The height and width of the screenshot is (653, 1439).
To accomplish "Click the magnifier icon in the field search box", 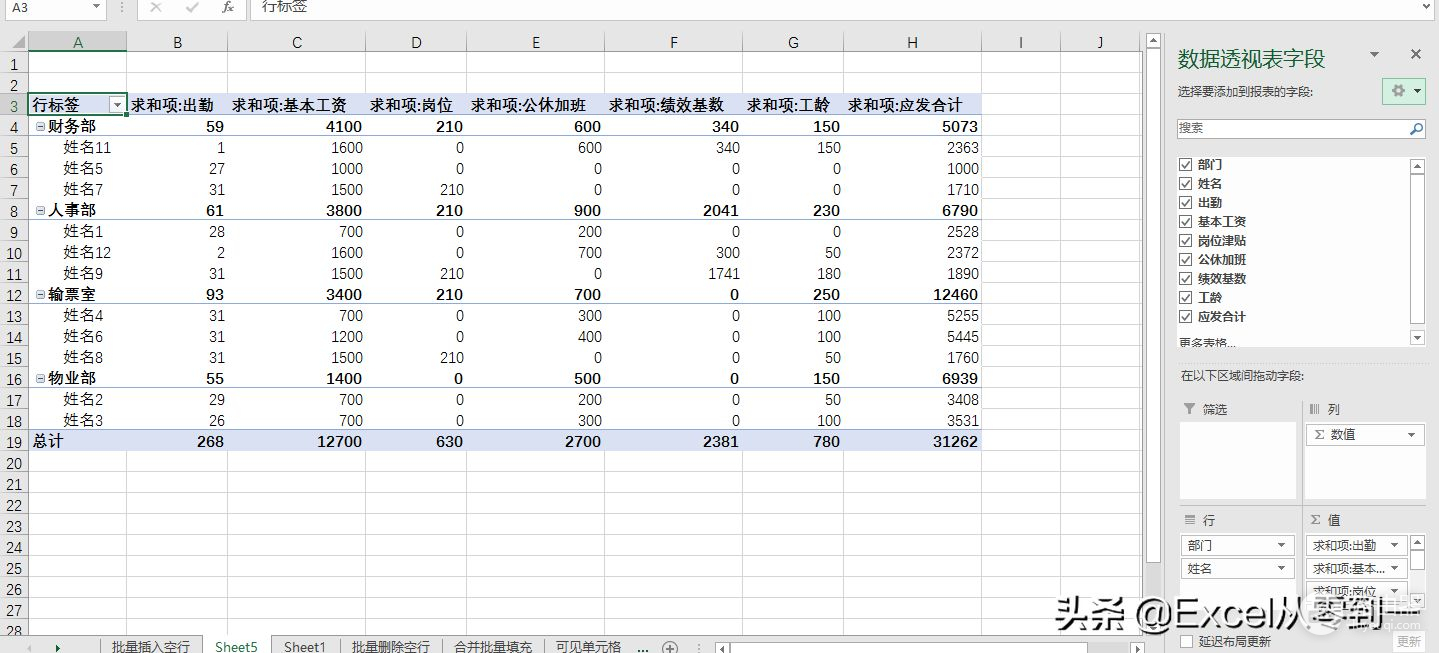I will [1416, 129].
